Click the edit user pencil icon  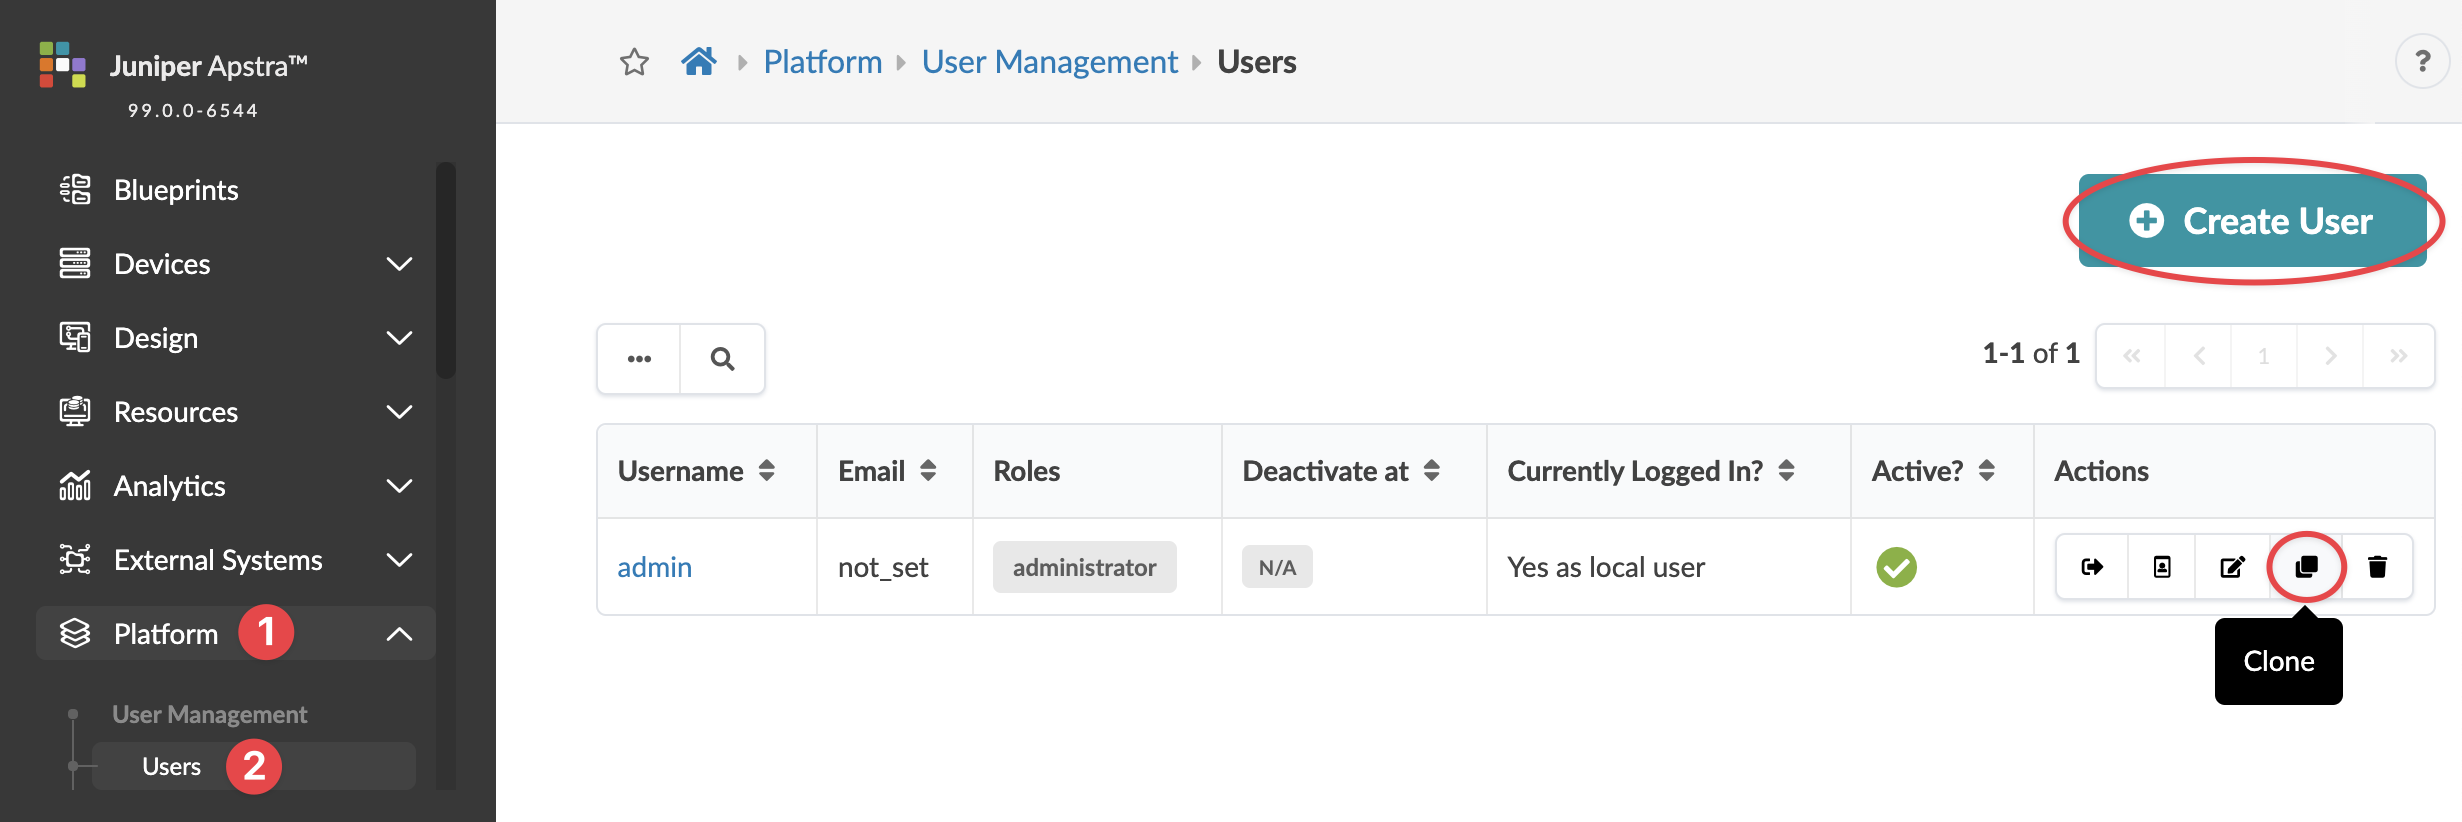(x=2232, y=567)
